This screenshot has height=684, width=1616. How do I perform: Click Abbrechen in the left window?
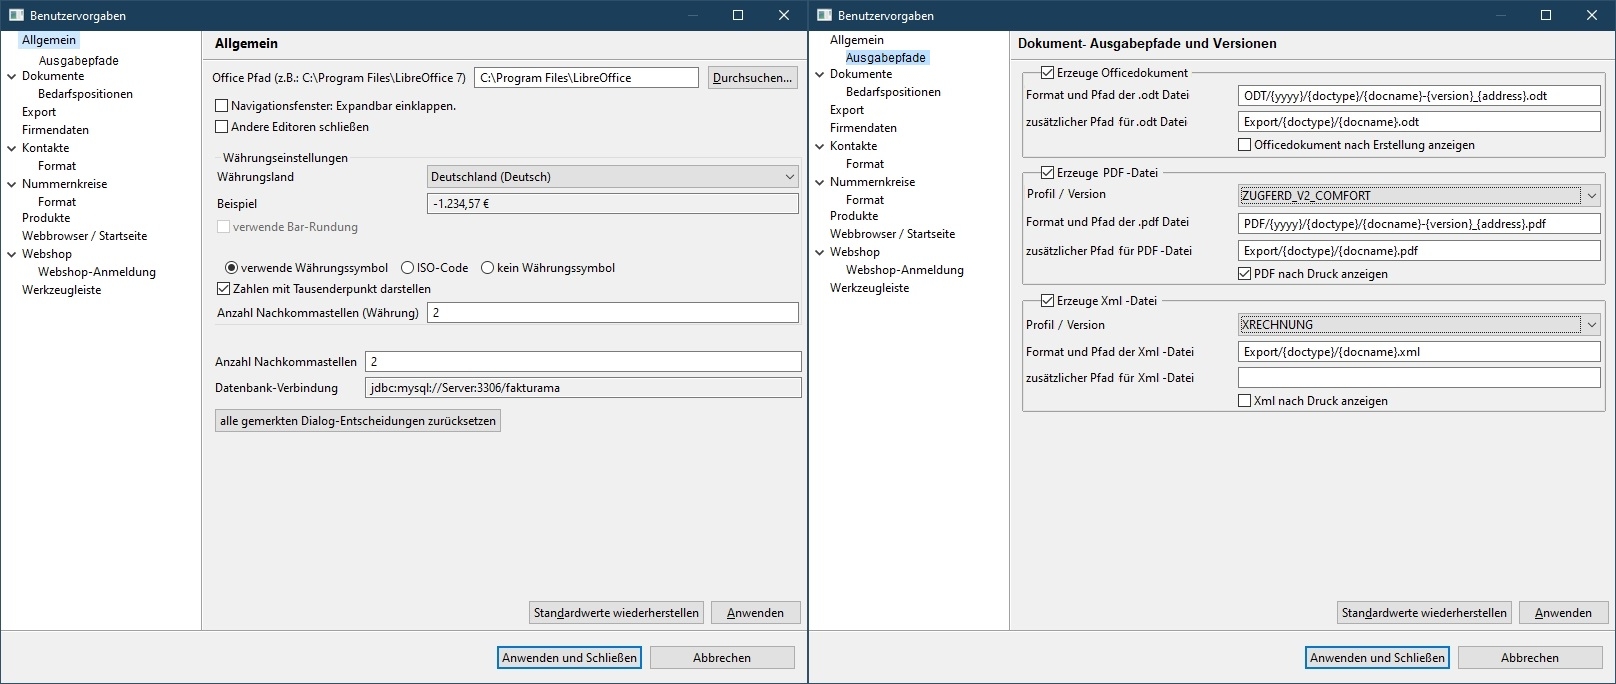click(722, 658)
